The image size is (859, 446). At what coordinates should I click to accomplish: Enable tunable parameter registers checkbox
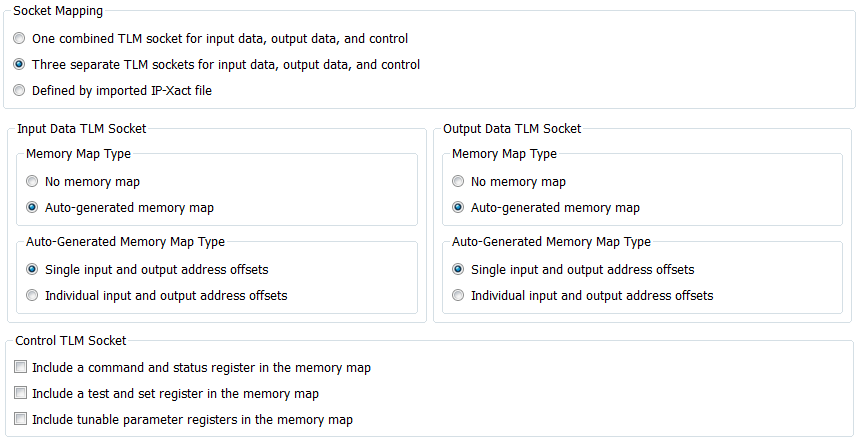pyautogui.click(x=21, y=420)
